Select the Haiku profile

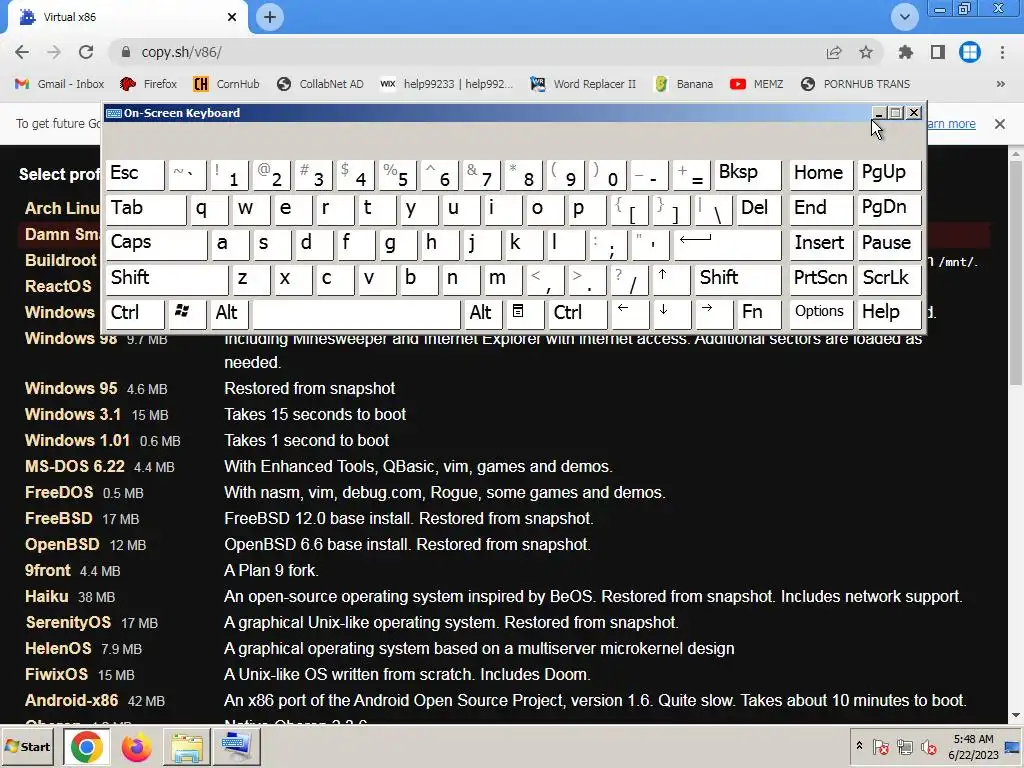(x=46, y=596)
